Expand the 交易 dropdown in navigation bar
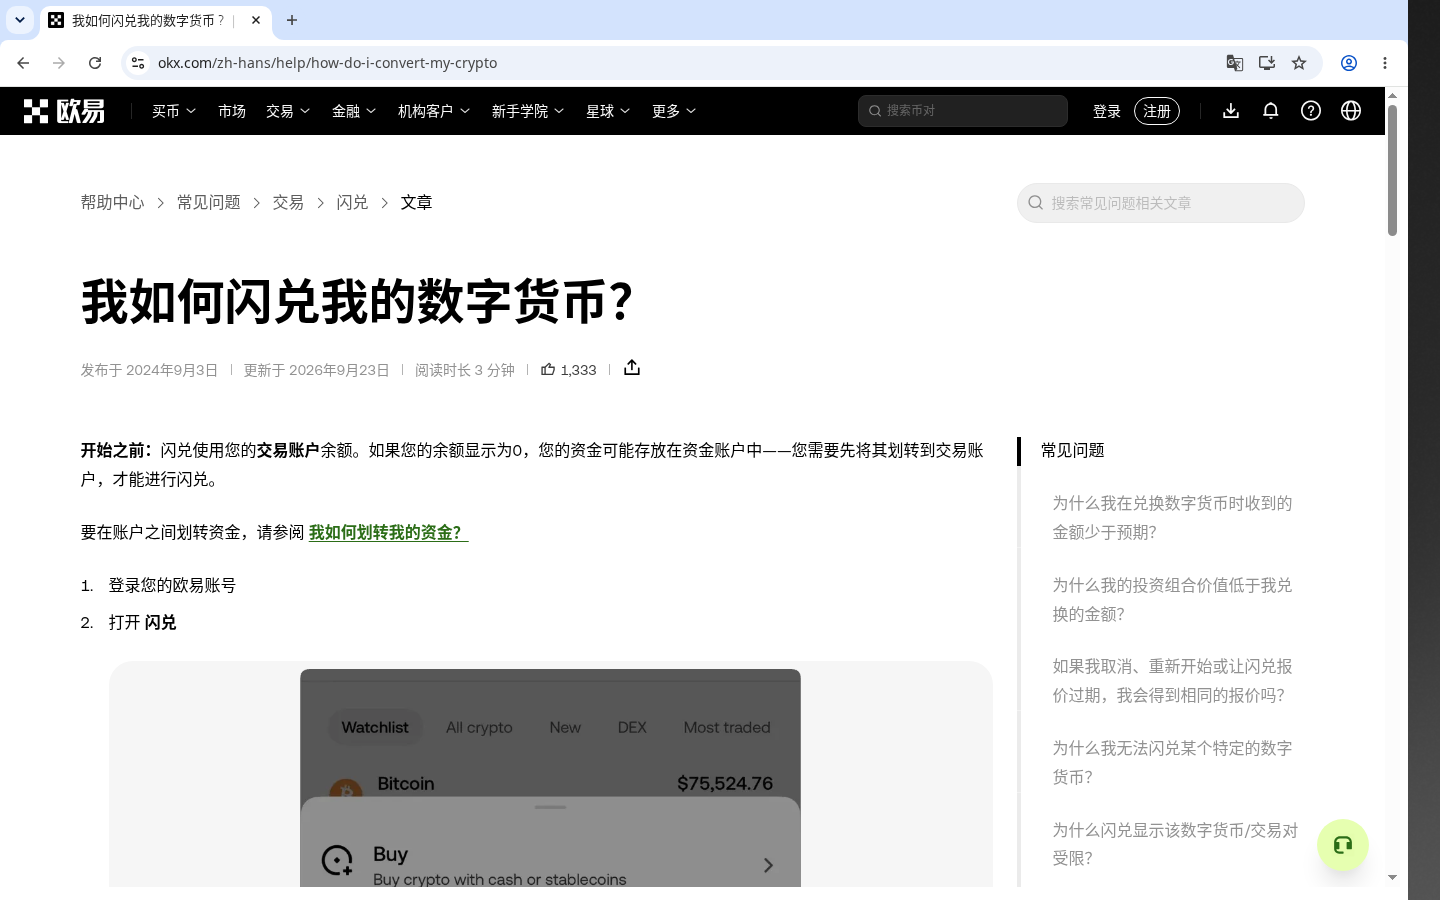Screen dimensions: 1440x900 (x=288, y=111)
